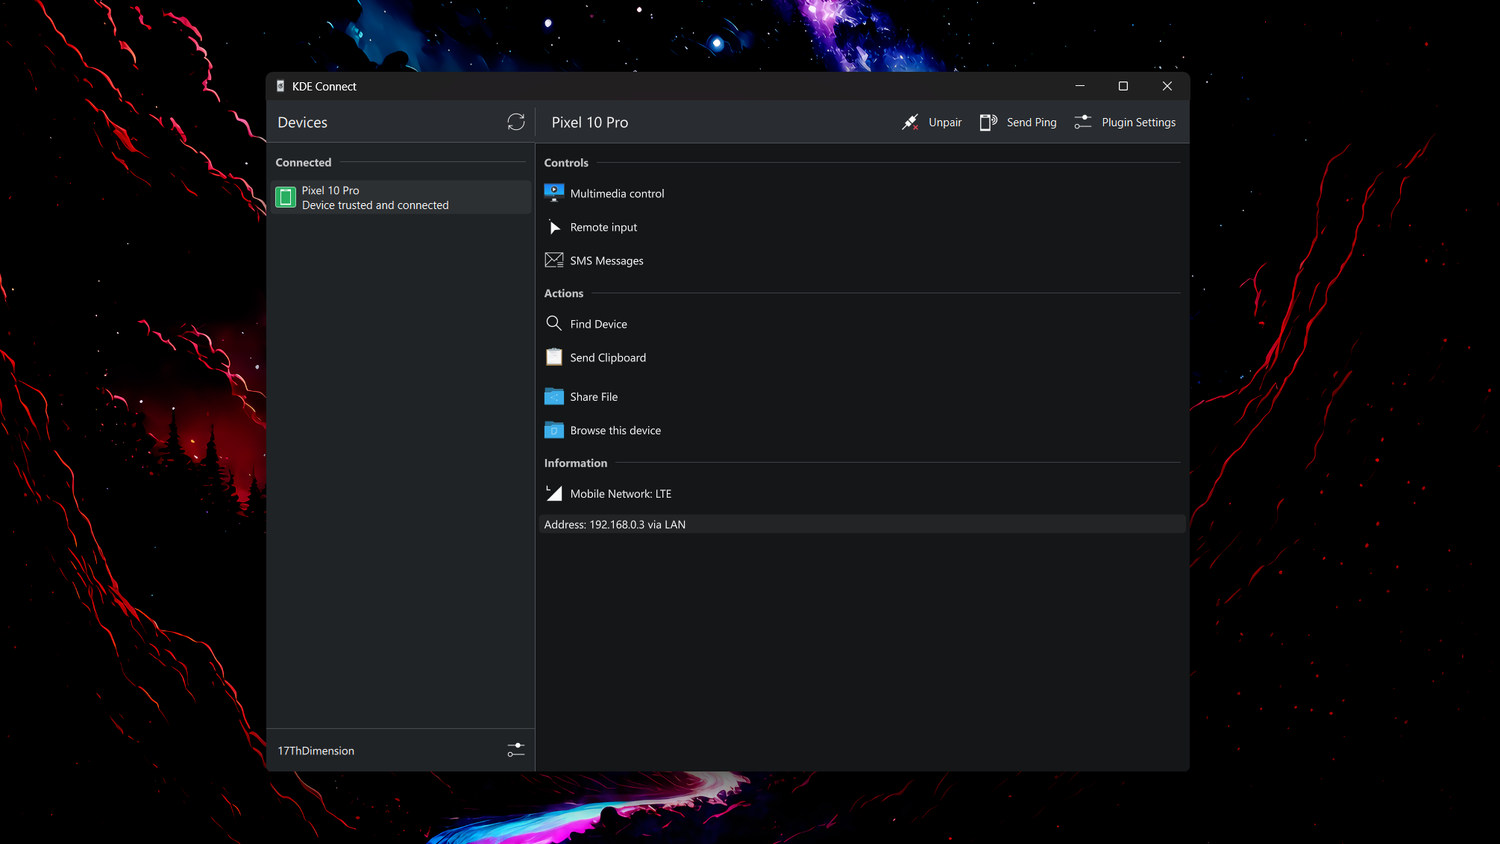Click the 17ThDimension device name
This screenshot has width=1500, height=844.
(x=316, y=751)
